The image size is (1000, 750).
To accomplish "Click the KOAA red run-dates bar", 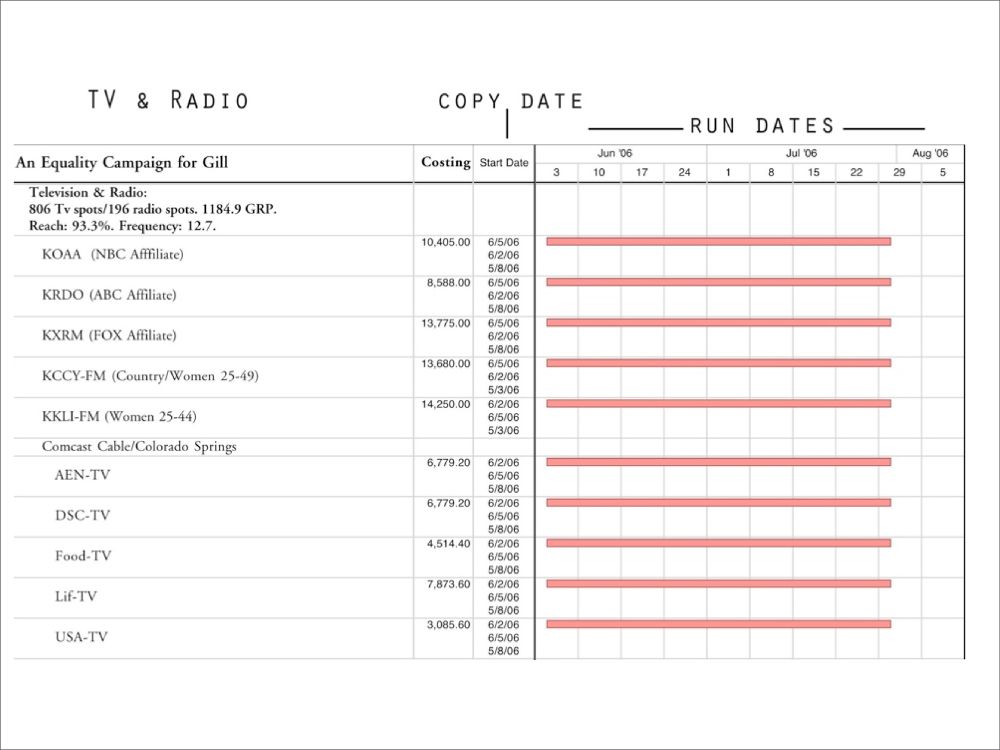I will coord(719,242).
